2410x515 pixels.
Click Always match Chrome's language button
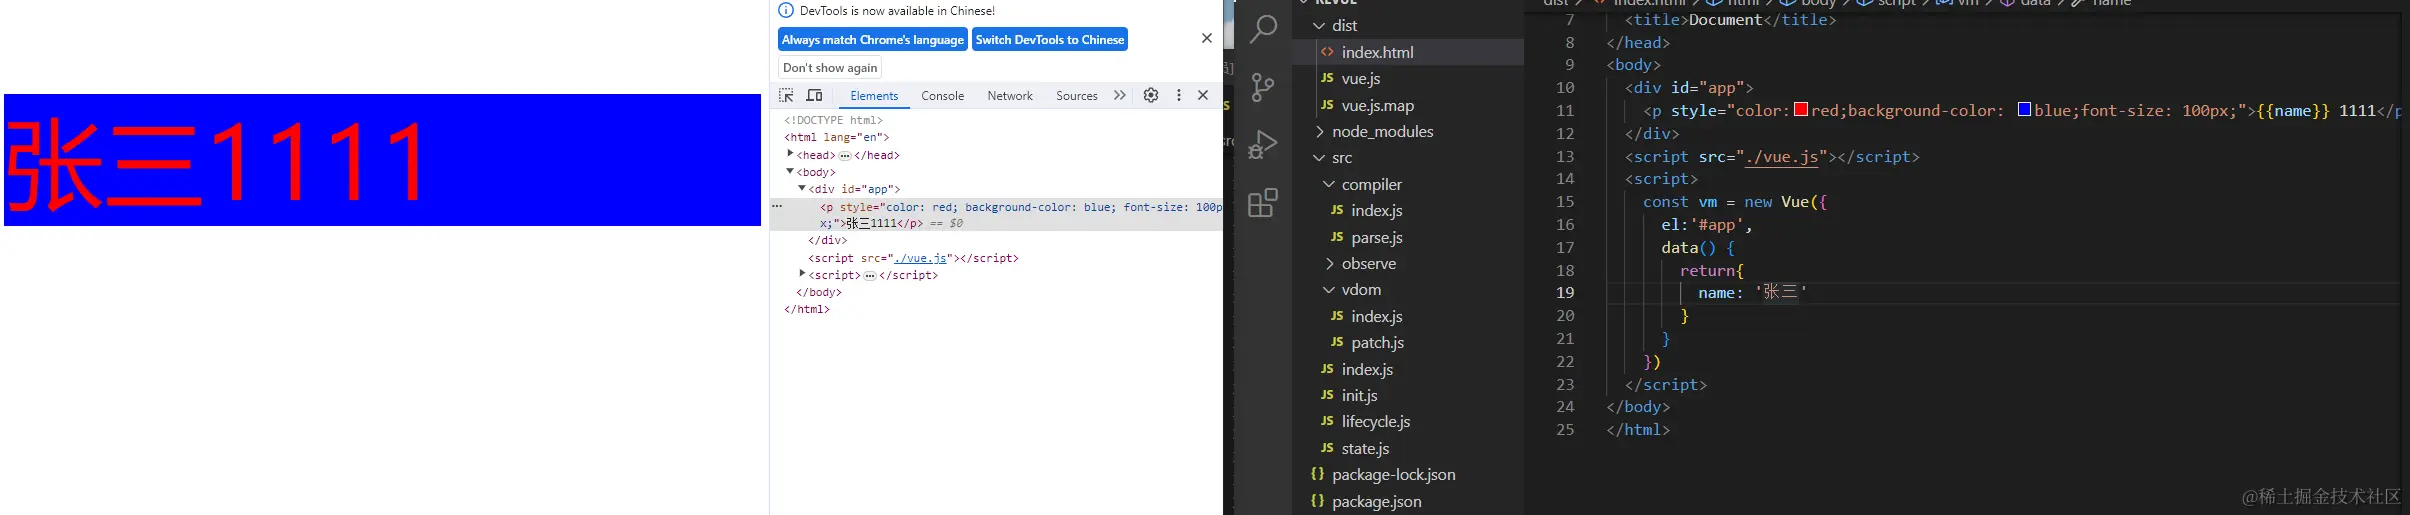click(x=873, y=40)
